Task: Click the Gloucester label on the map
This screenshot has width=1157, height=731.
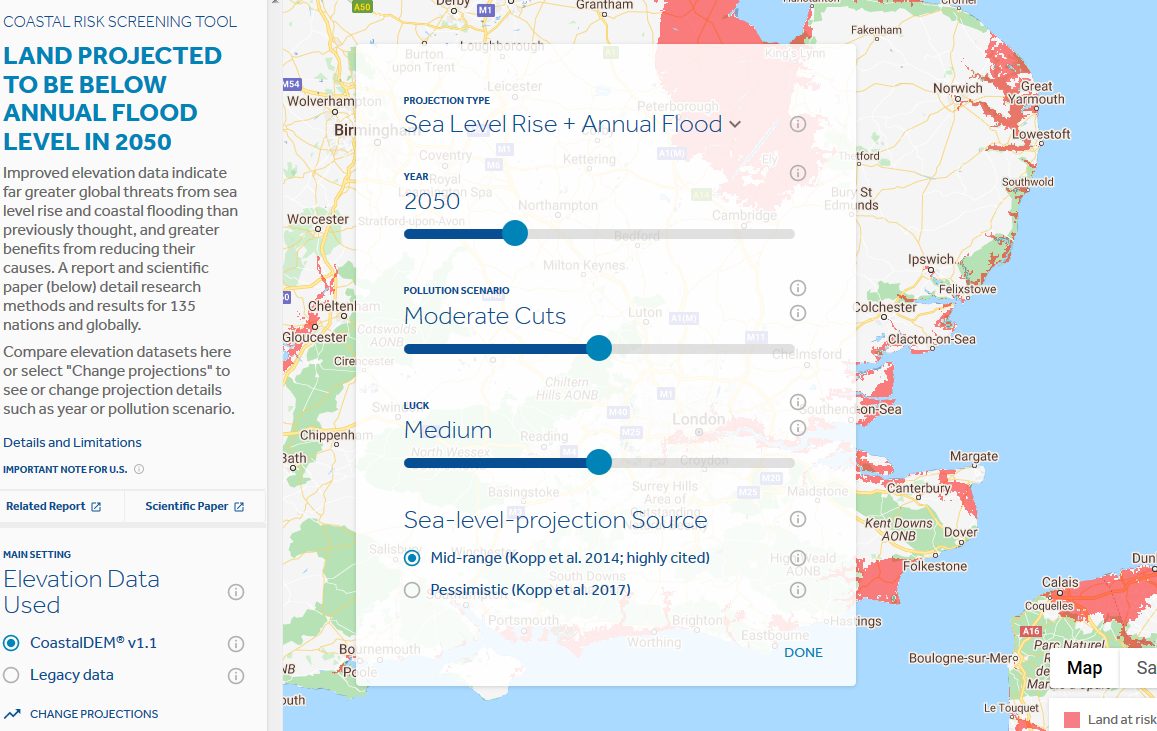Action: (315, 338)
